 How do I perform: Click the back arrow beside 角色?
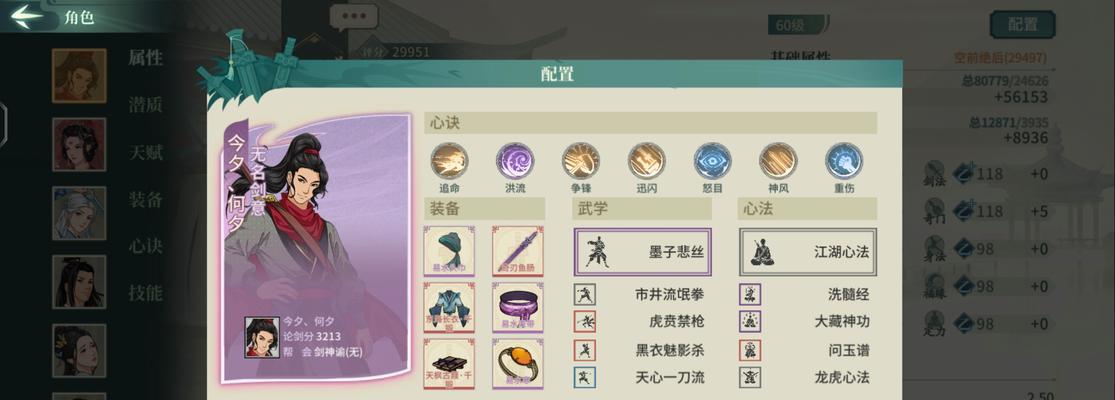coord(27,16)
